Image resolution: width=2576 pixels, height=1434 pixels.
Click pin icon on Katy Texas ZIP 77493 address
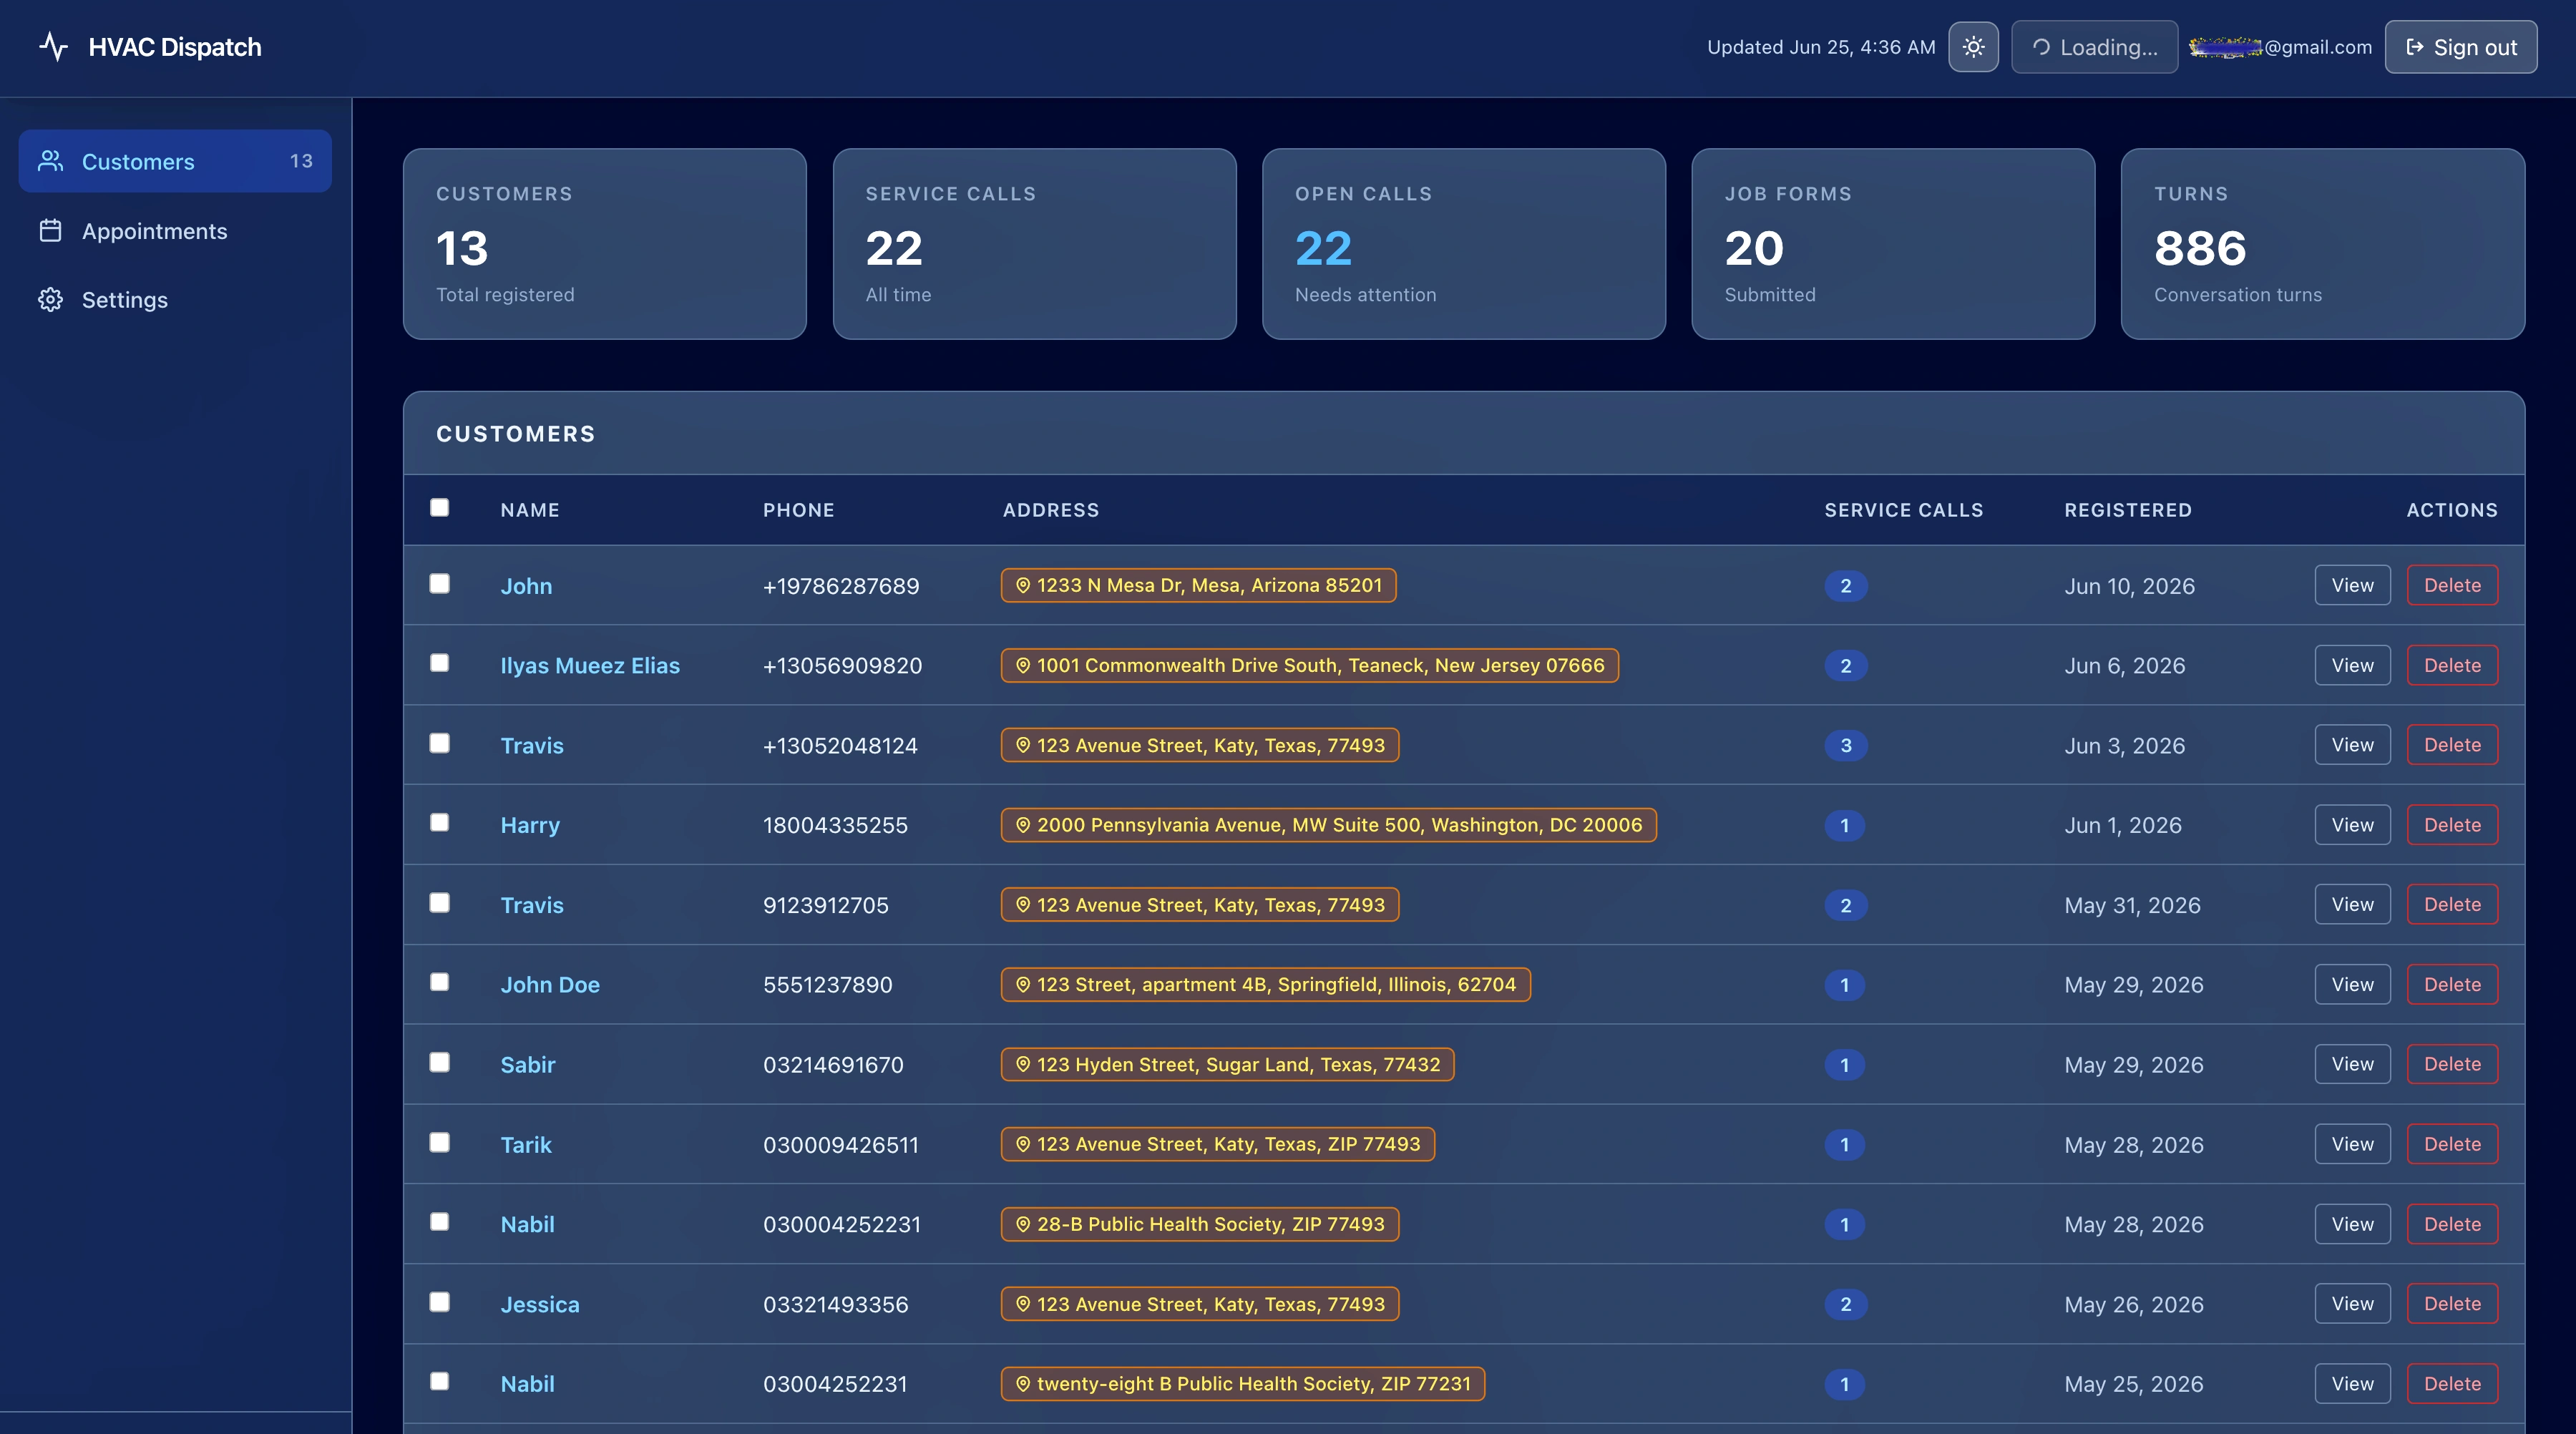1023,1144
